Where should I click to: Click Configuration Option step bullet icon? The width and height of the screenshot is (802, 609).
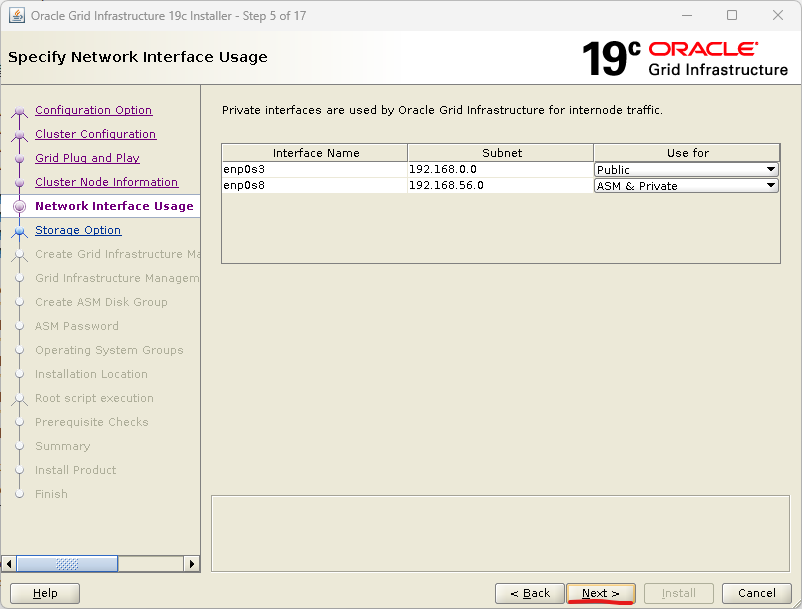click(x=19, y=110)
